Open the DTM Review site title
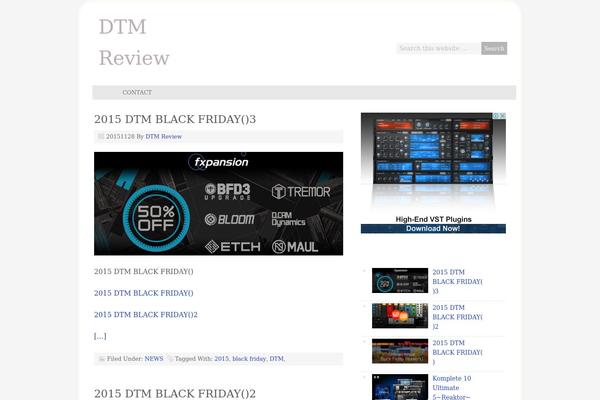The height and width of the screenshot is (400, 600). pos(134,42)
